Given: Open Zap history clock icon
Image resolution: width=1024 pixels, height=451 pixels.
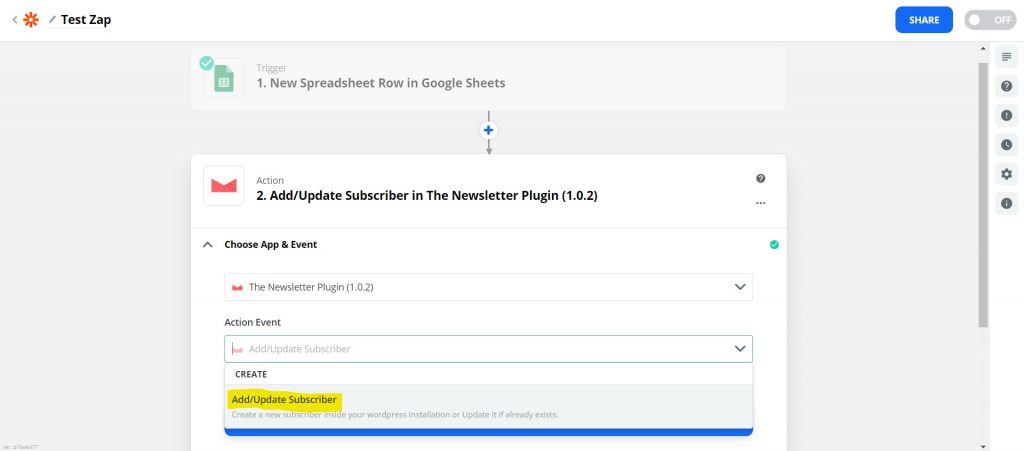Looking at the screenshot, I should click(1006, 145).
